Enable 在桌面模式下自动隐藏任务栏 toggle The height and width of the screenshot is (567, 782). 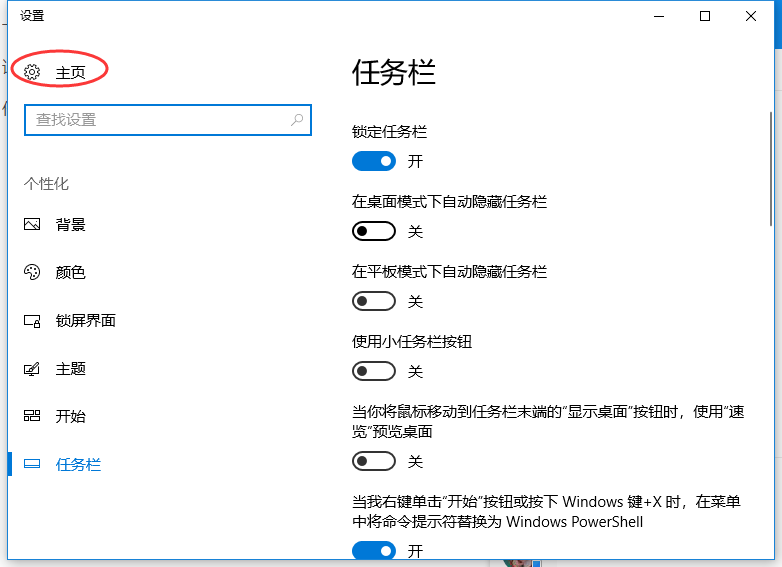pyautogui.click(x=374, y=231)
